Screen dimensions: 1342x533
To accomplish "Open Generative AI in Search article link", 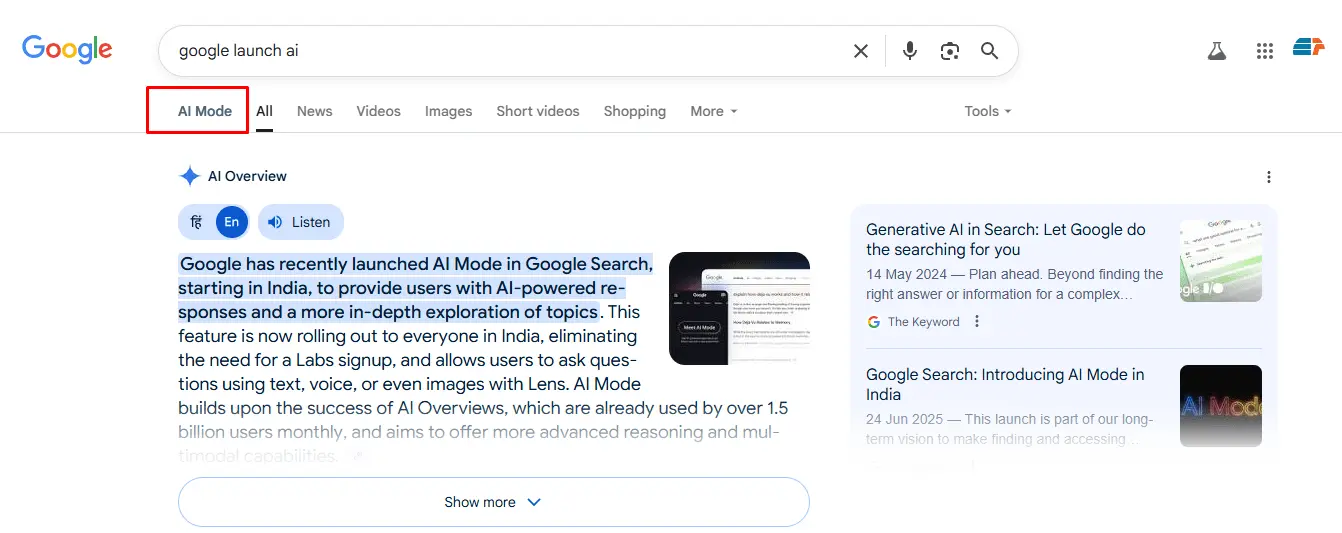I will click(1006, 239).
